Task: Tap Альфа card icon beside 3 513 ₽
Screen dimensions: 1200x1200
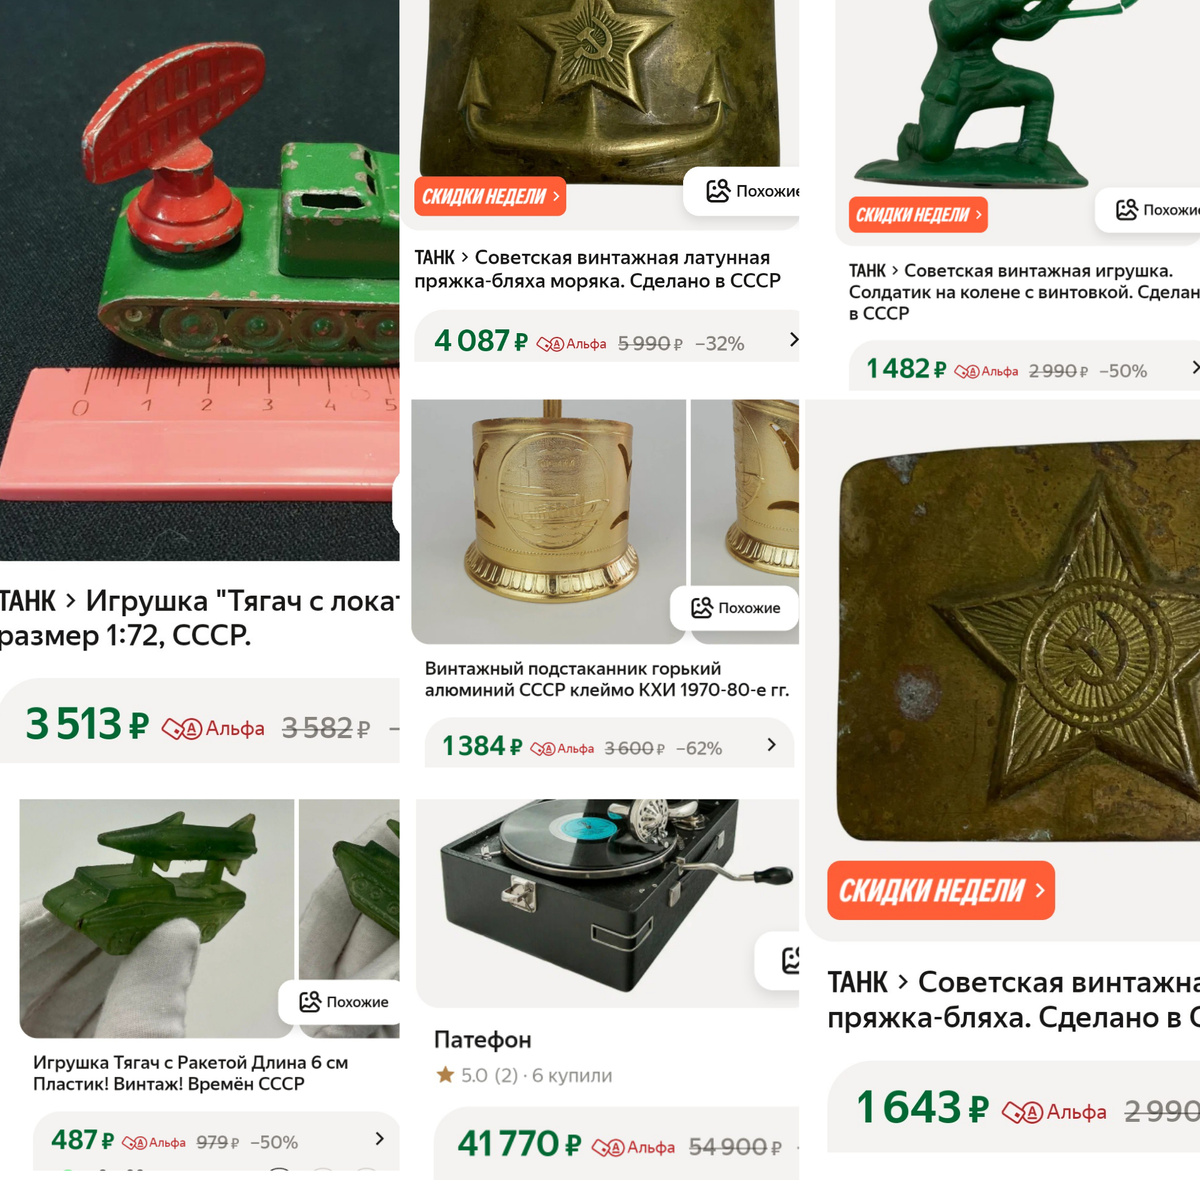Action: tap(182, 729)
